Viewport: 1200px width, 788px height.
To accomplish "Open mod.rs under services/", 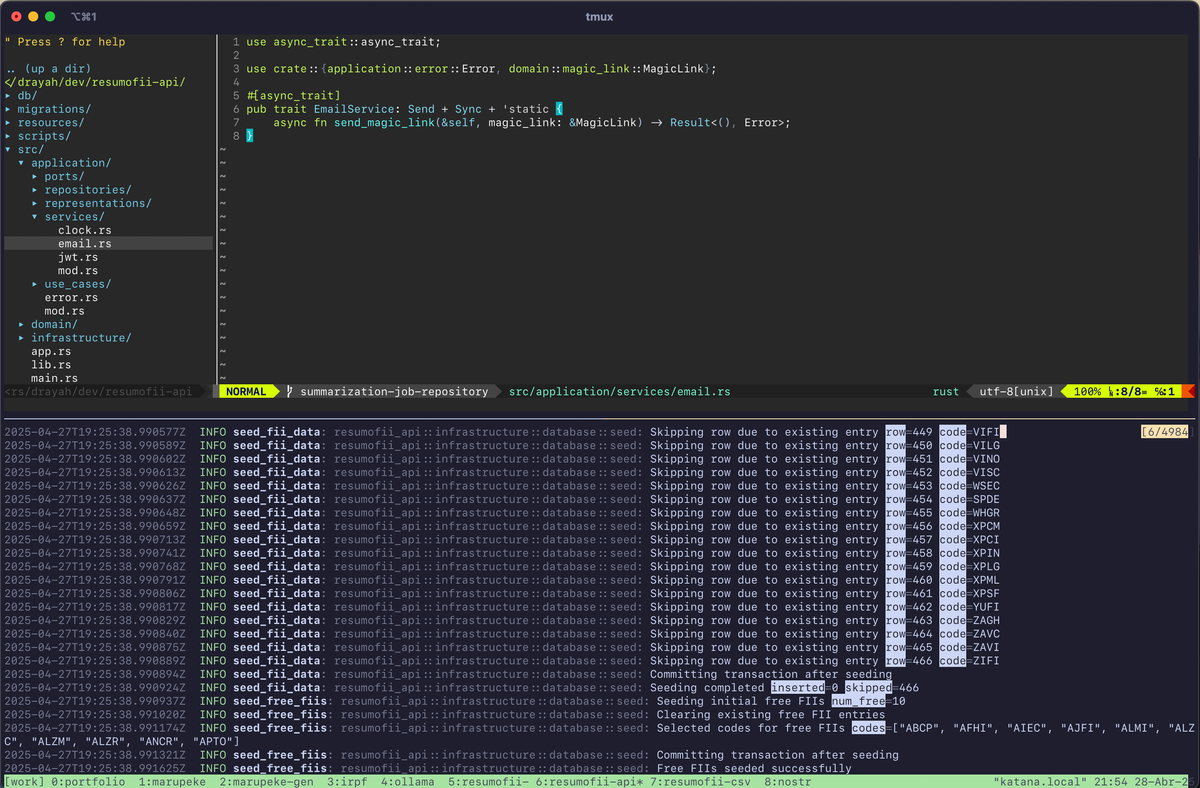I will coord(78,271).
